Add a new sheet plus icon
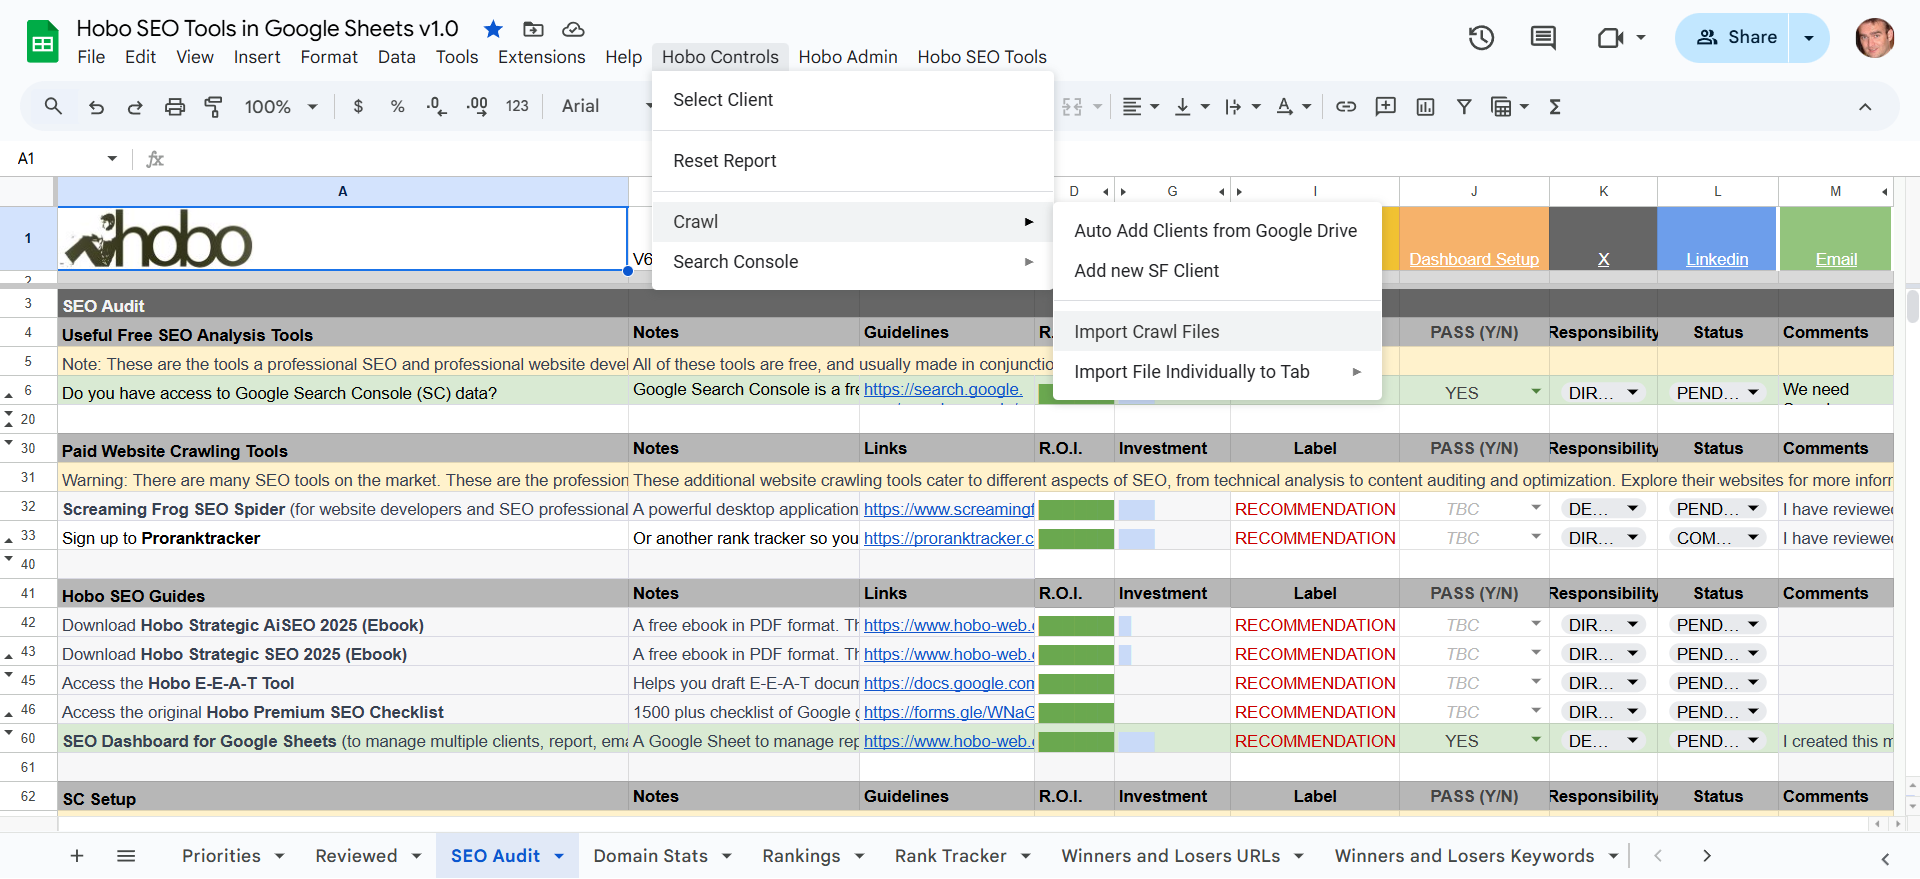The height and width of the screenshot is (879, 1920). click(x=77, y=856)
